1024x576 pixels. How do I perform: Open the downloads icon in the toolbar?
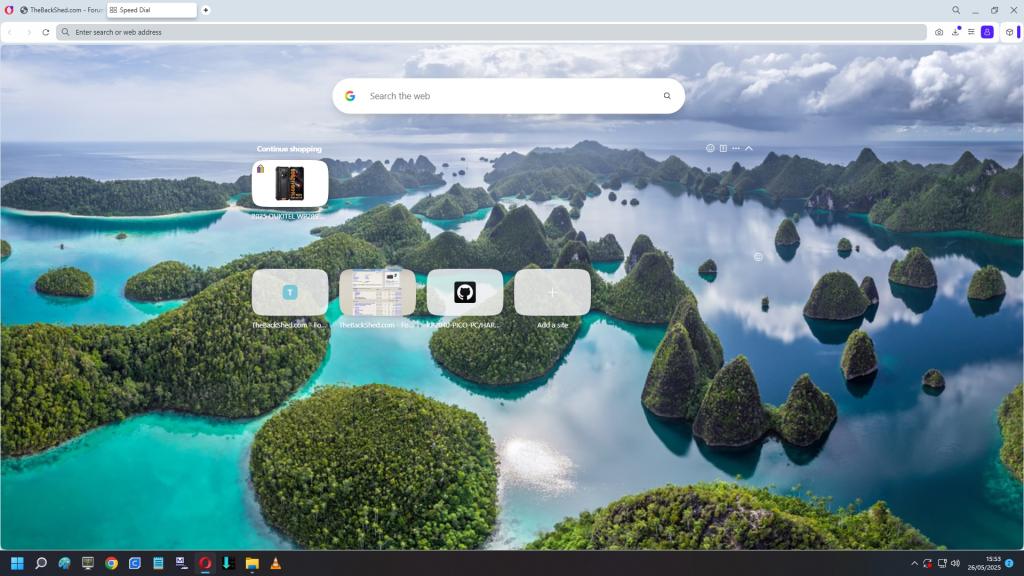[x=955, y=32]
